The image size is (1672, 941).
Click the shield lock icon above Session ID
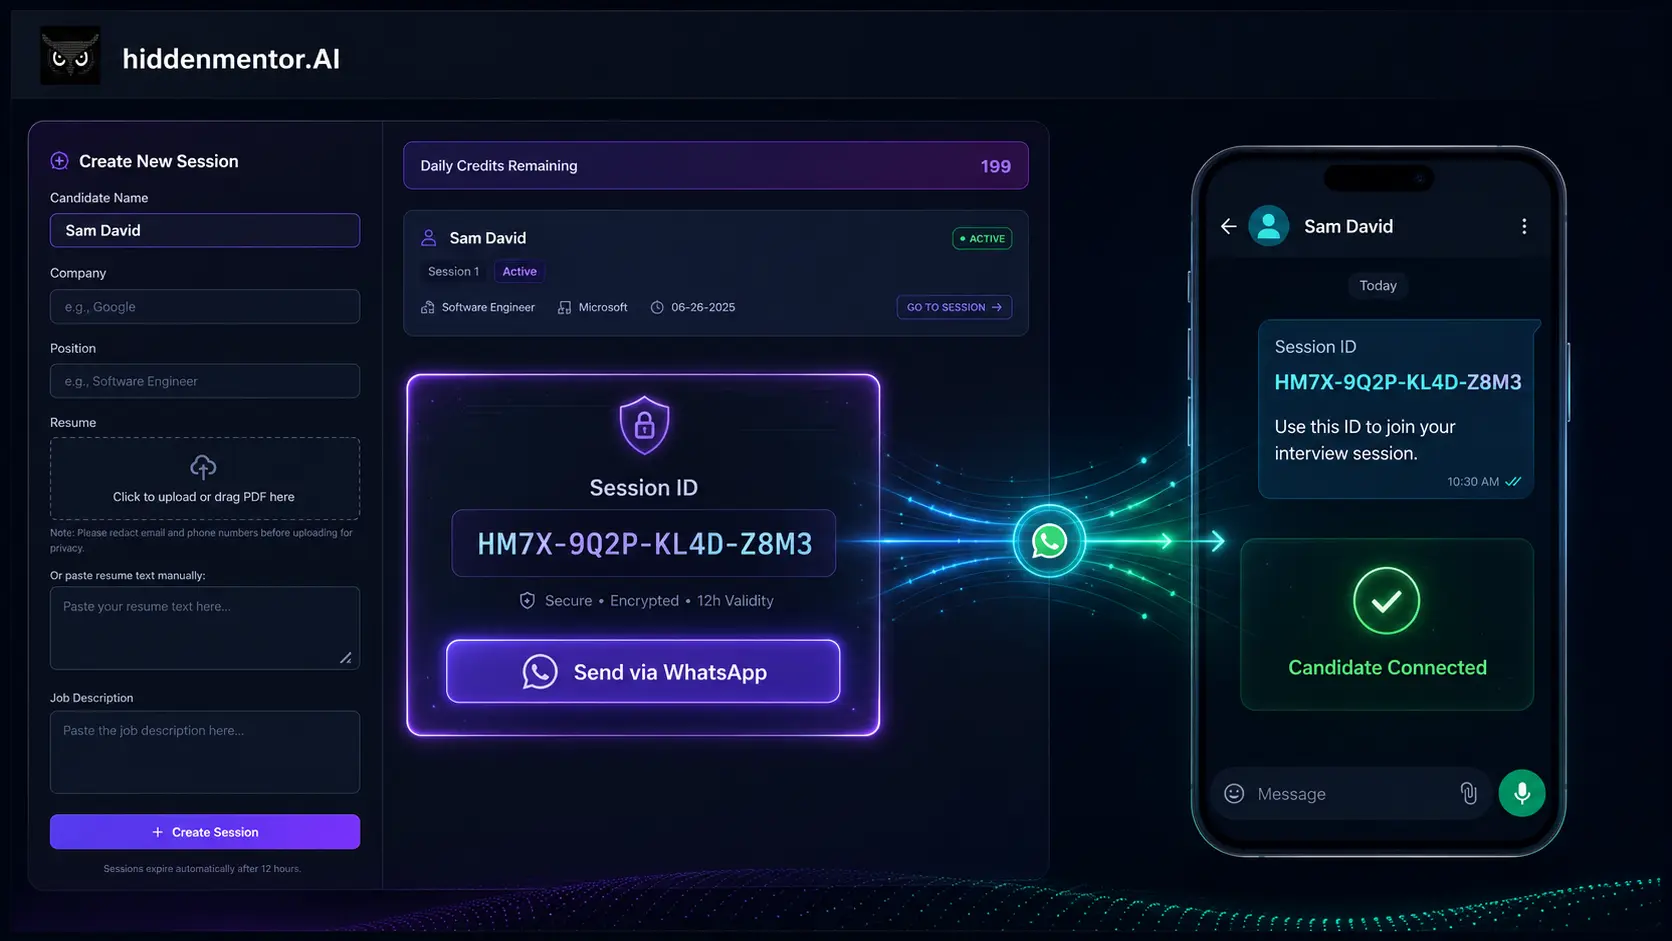coord(644,425)
